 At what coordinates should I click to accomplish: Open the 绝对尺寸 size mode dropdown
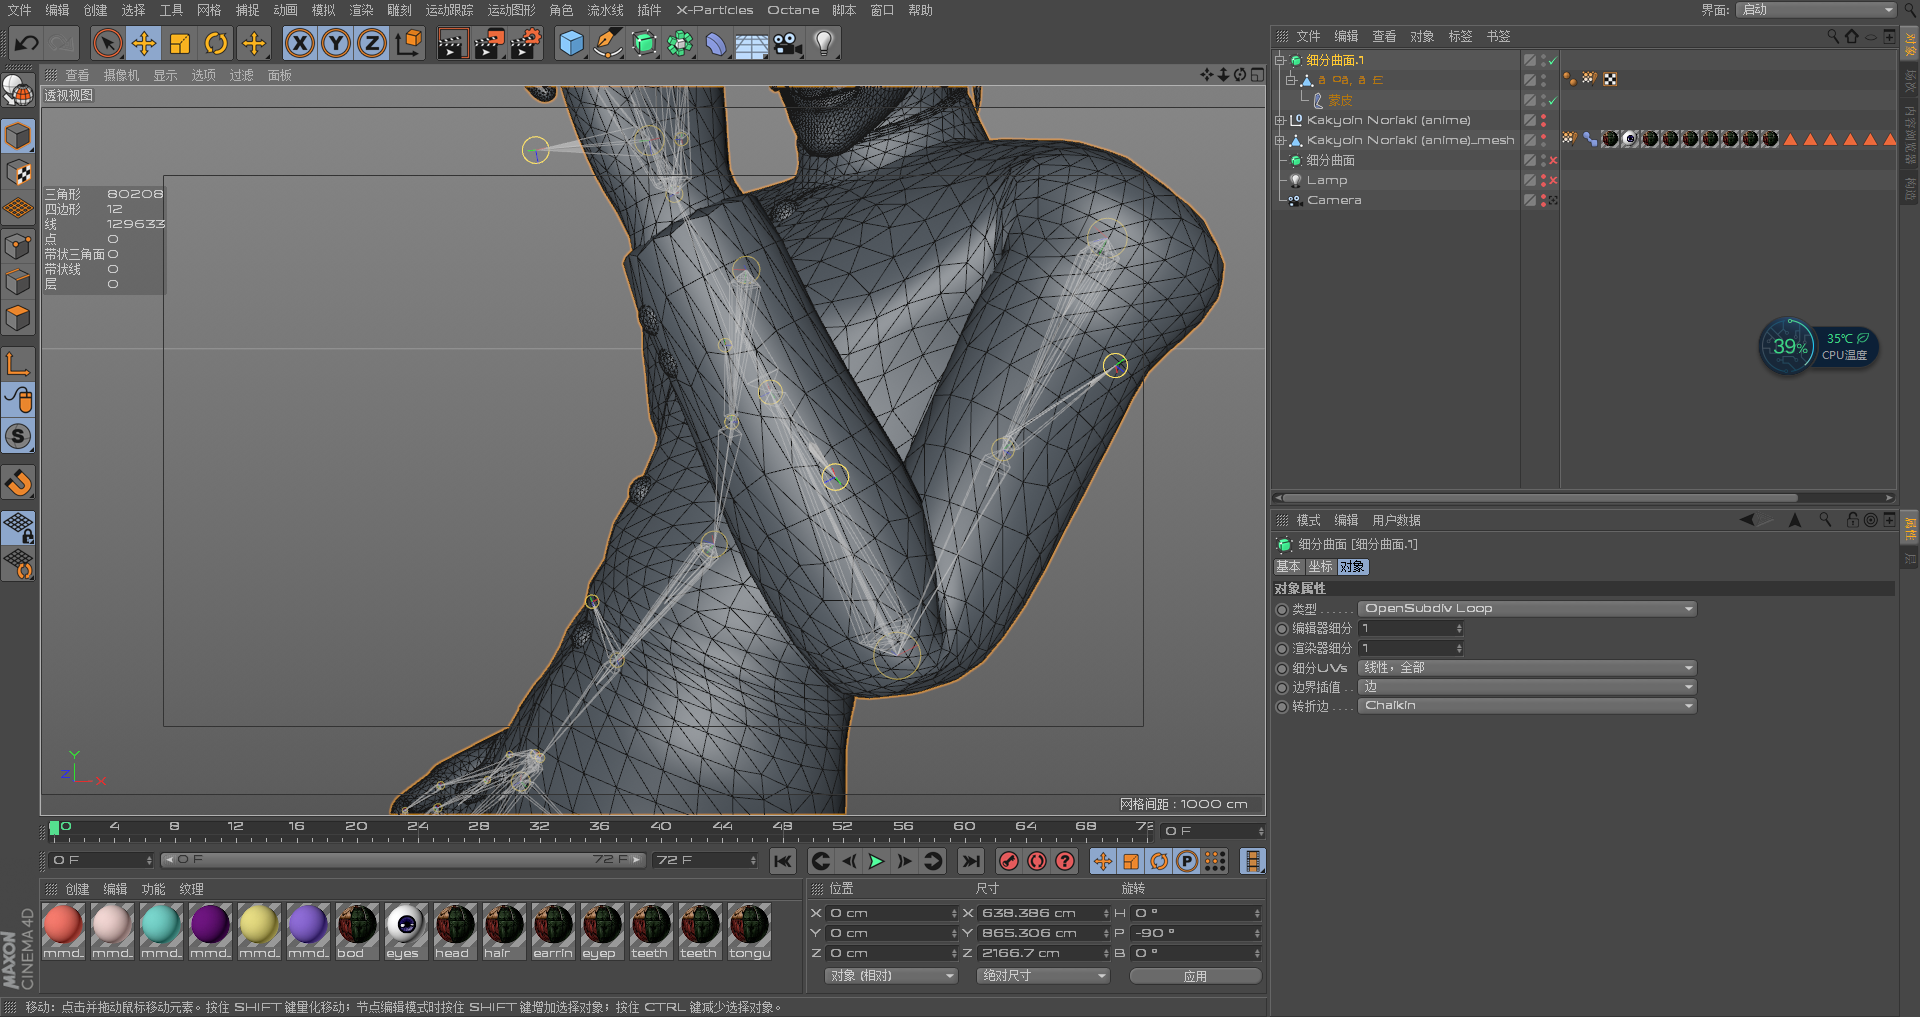coord(1043,976)
